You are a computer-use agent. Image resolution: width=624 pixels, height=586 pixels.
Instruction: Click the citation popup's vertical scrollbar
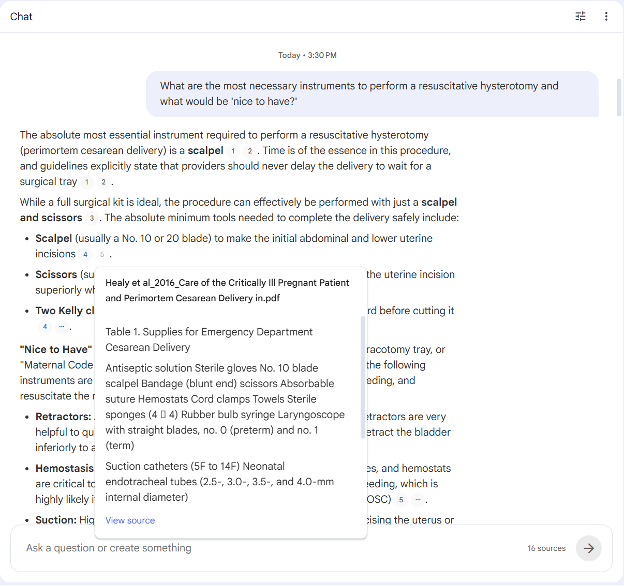[363, 377]
